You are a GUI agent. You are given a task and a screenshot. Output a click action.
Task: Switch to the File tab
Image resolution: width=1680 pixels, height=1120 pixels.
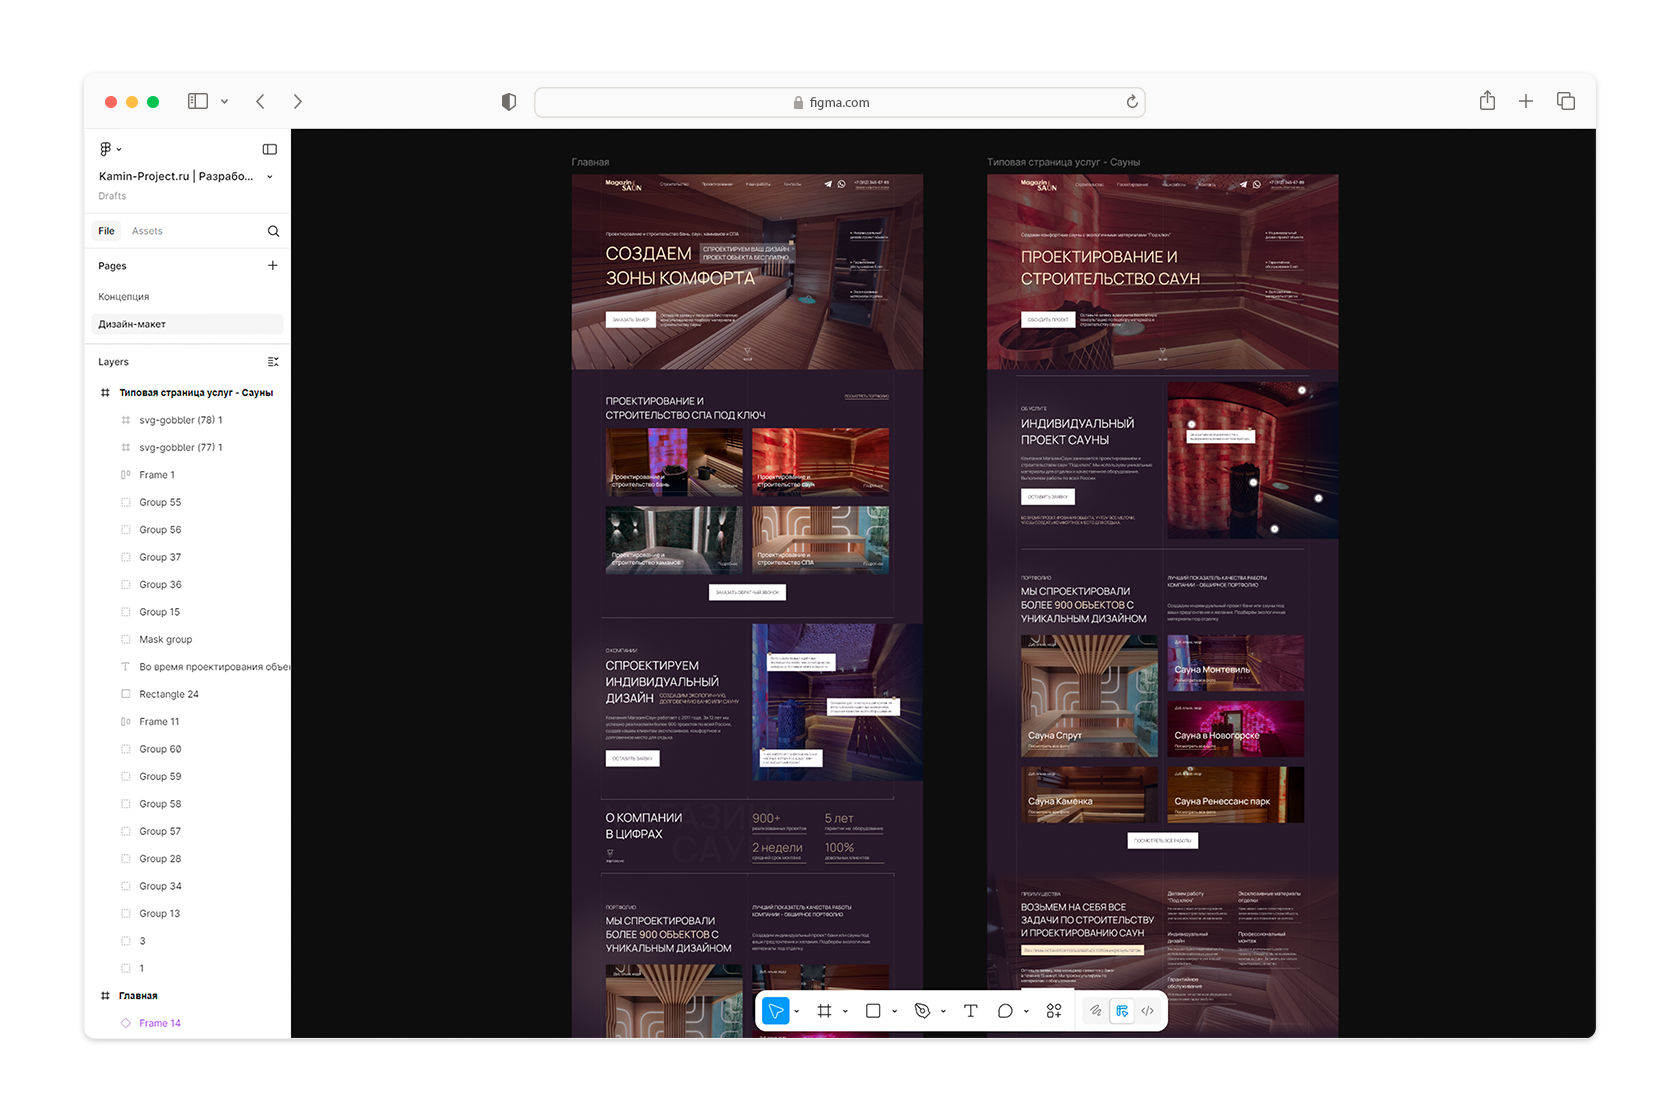click(106, 231)
